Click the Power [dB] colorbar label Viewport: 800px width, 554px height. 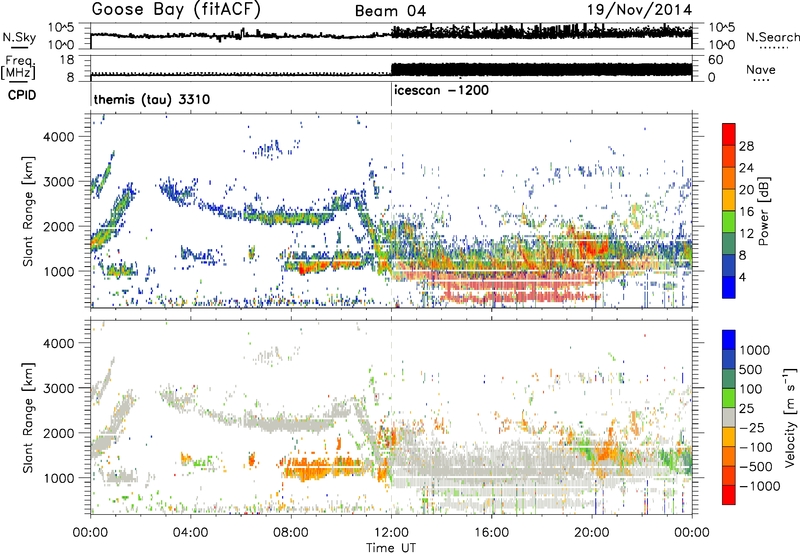click(x=763, y=211)
